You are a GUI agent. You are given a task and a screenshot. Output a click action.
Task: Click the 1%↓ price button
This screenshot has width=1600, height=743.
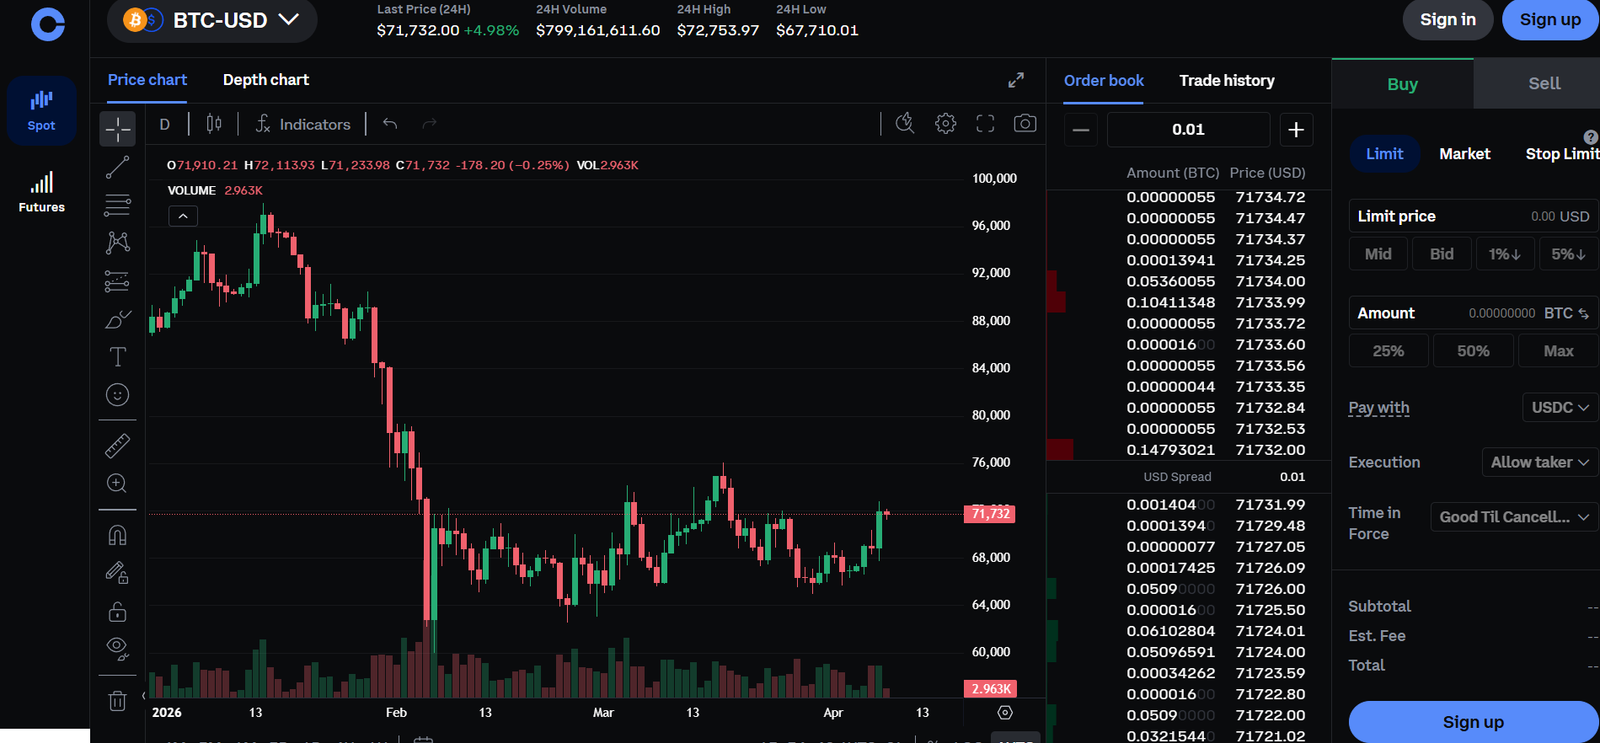tap(1505, 254)
